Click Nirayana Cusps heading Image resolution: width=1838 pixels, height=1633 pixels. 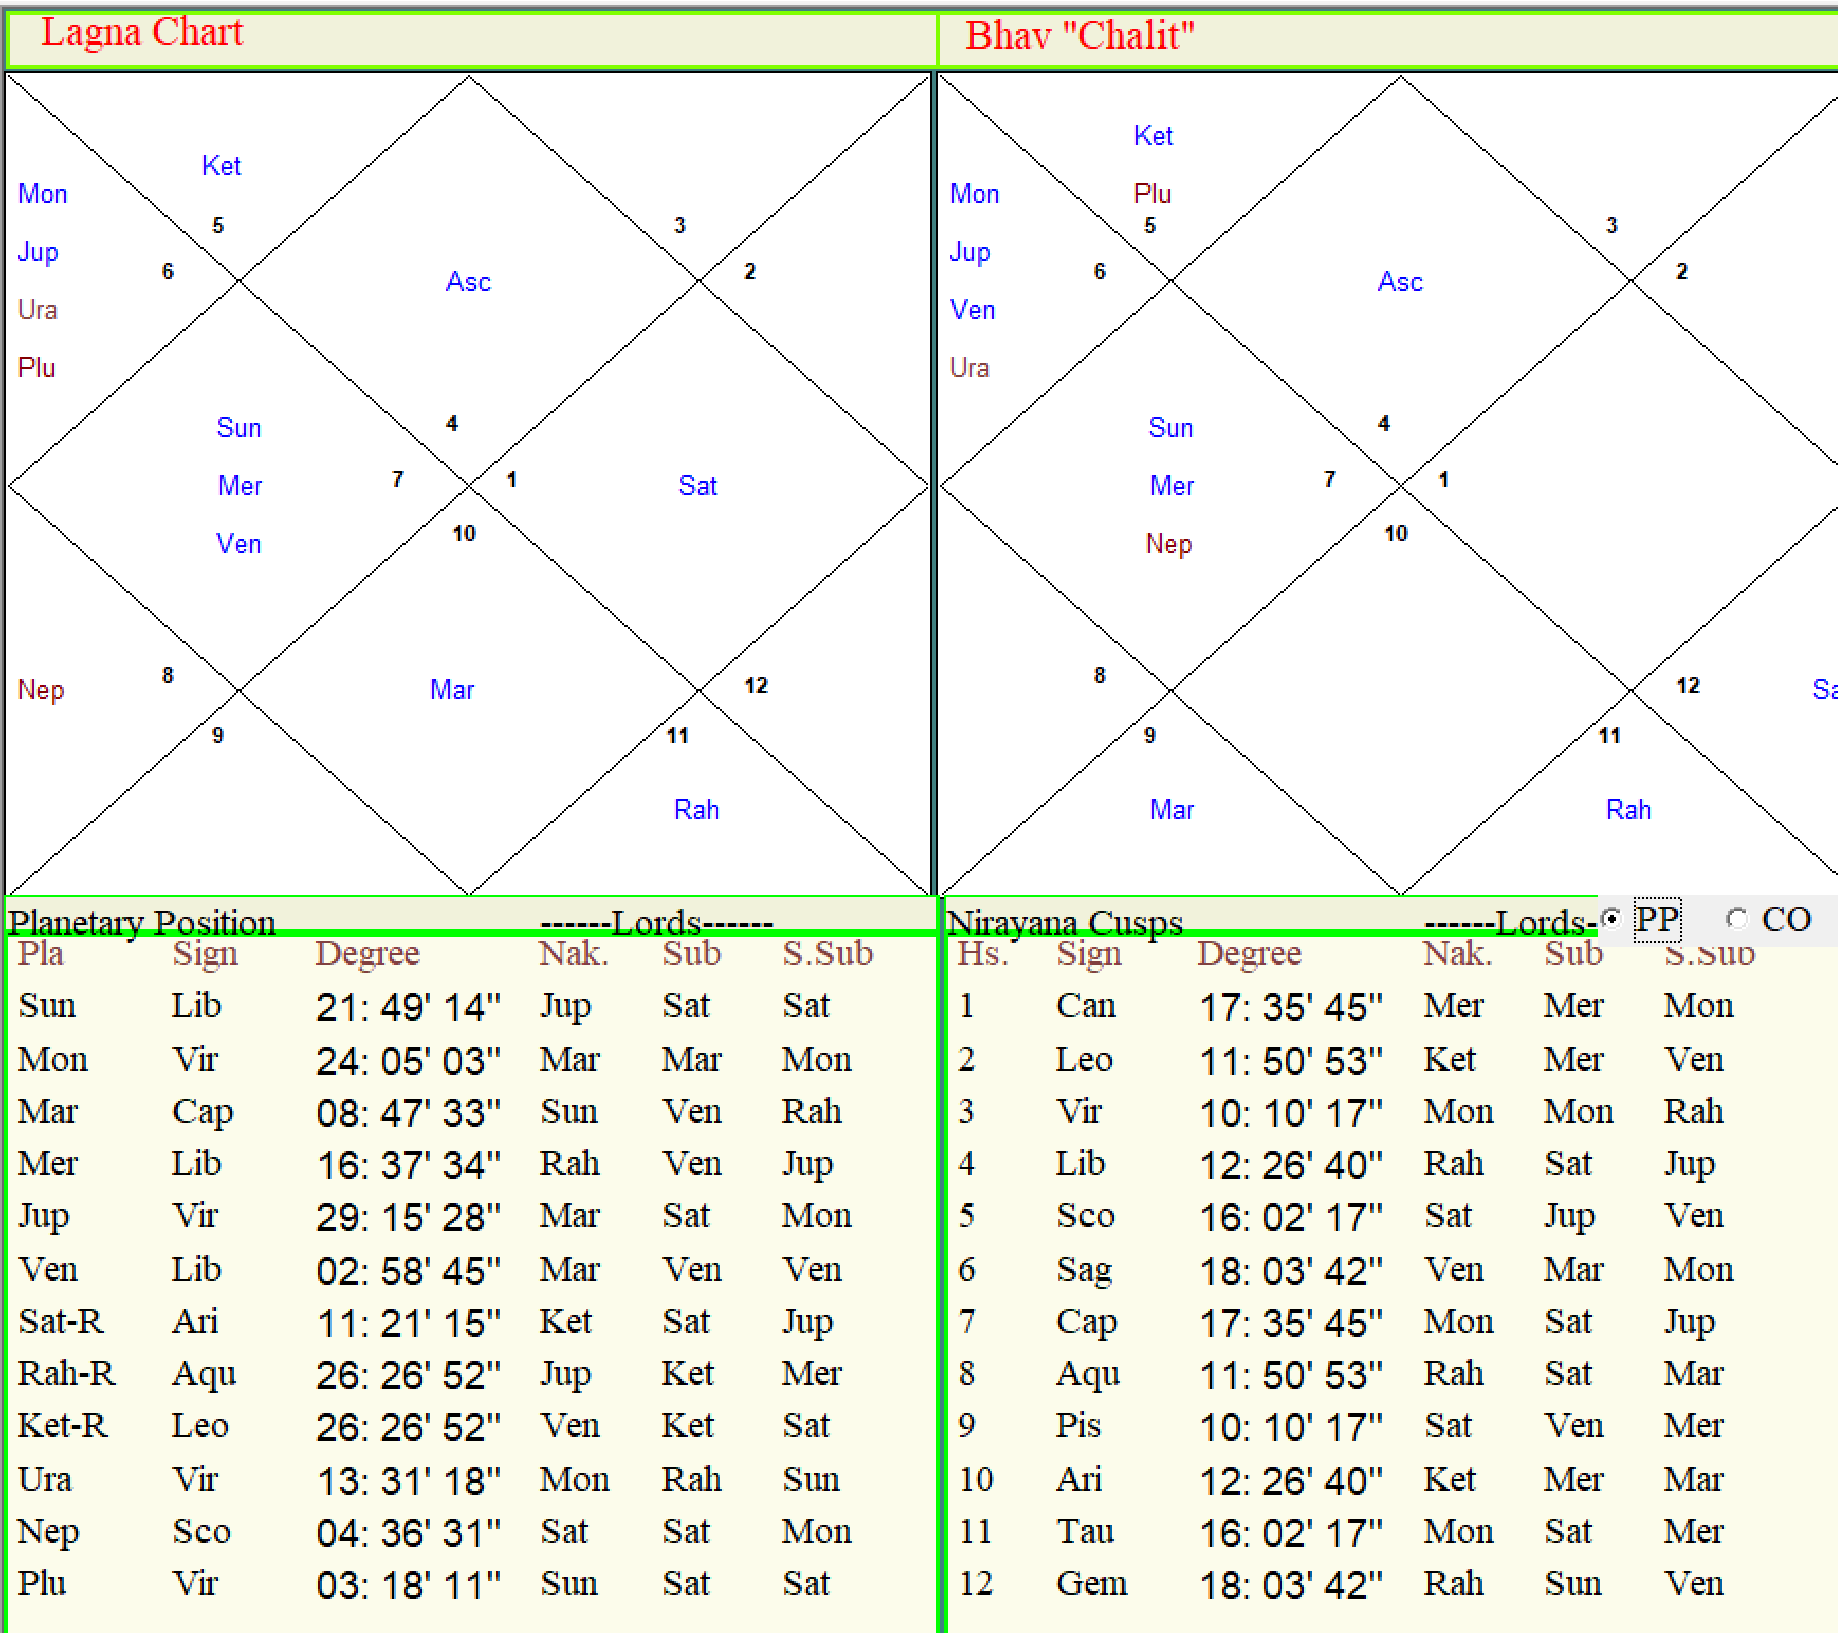[x=1065, y=922]
